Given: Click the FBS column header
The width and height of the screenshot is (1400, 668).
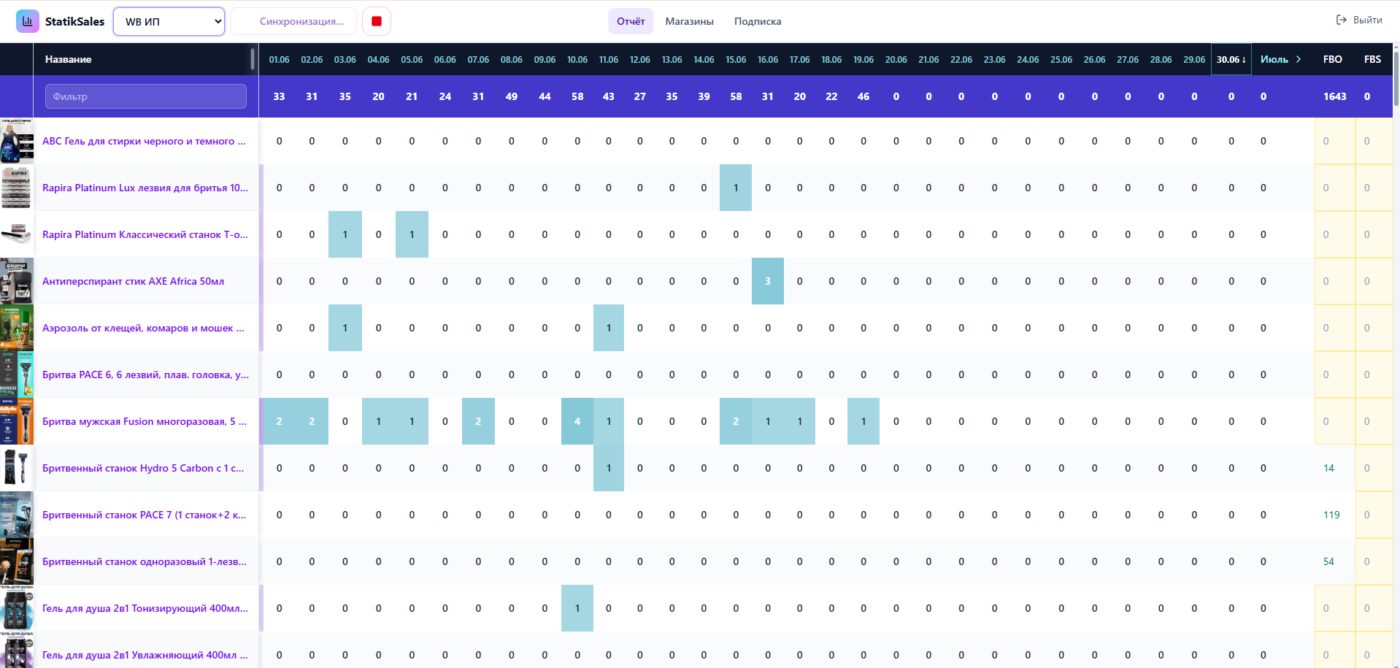Looking at the screenshot, I should 1372,59.
